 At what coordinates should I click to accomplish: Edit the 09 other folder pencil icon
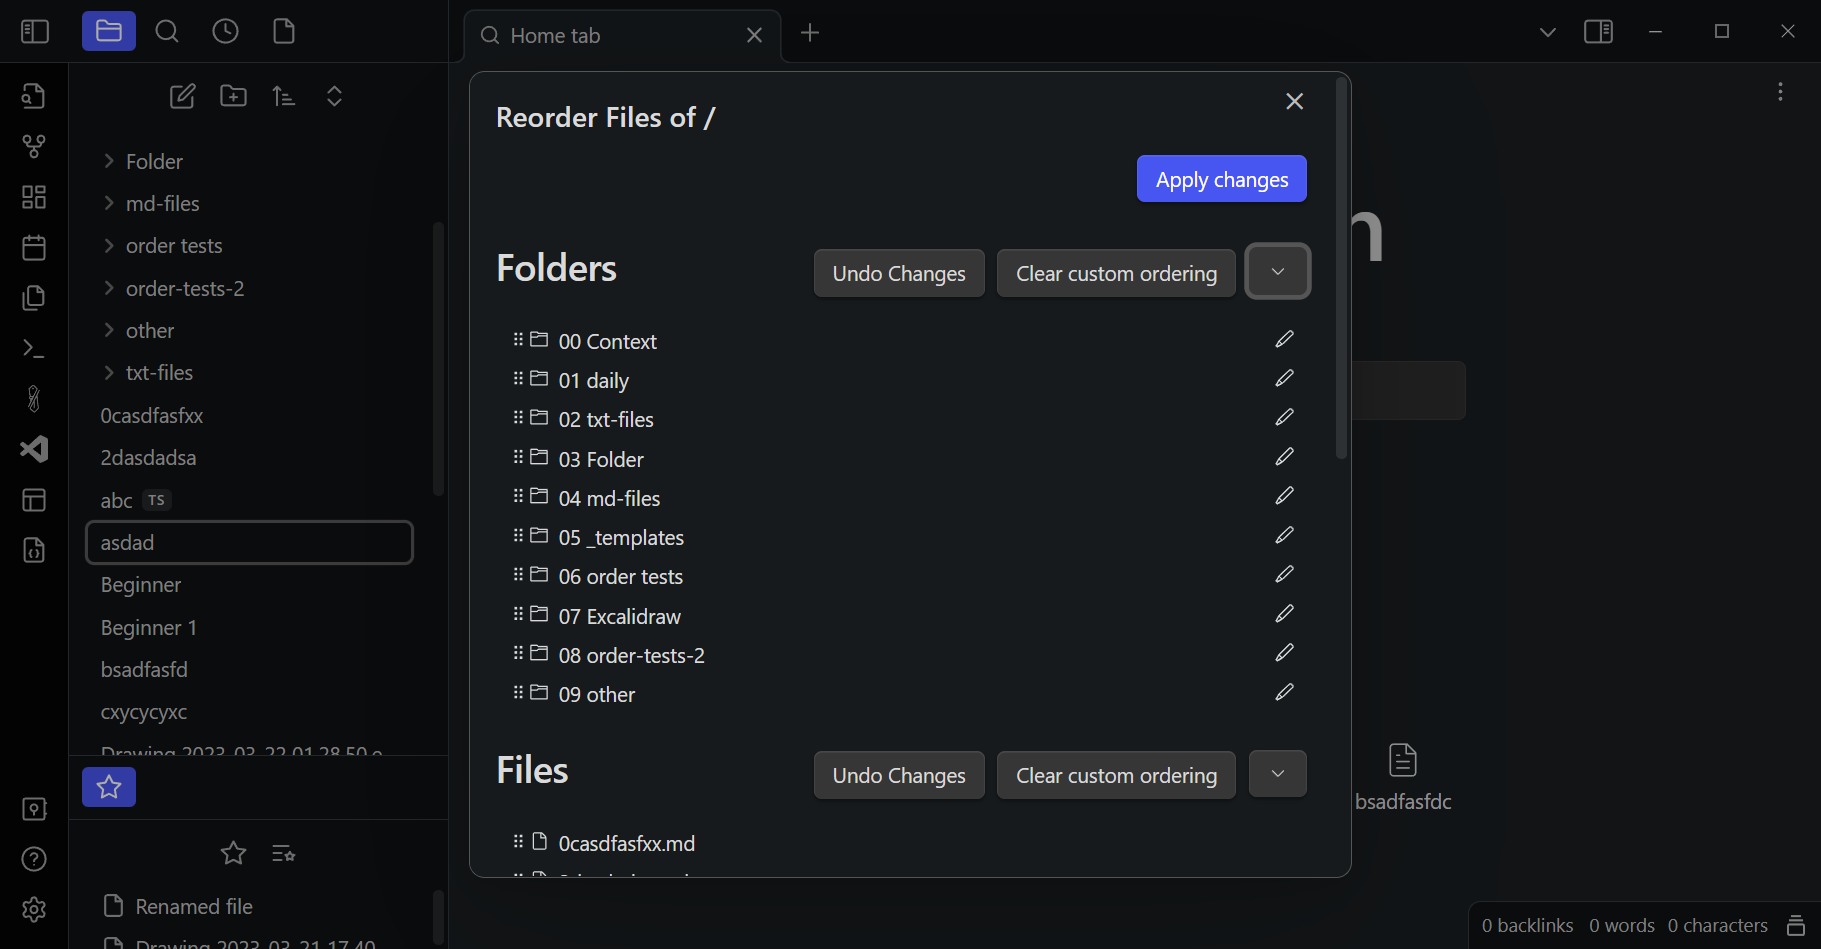click(x=1285, y=692)
